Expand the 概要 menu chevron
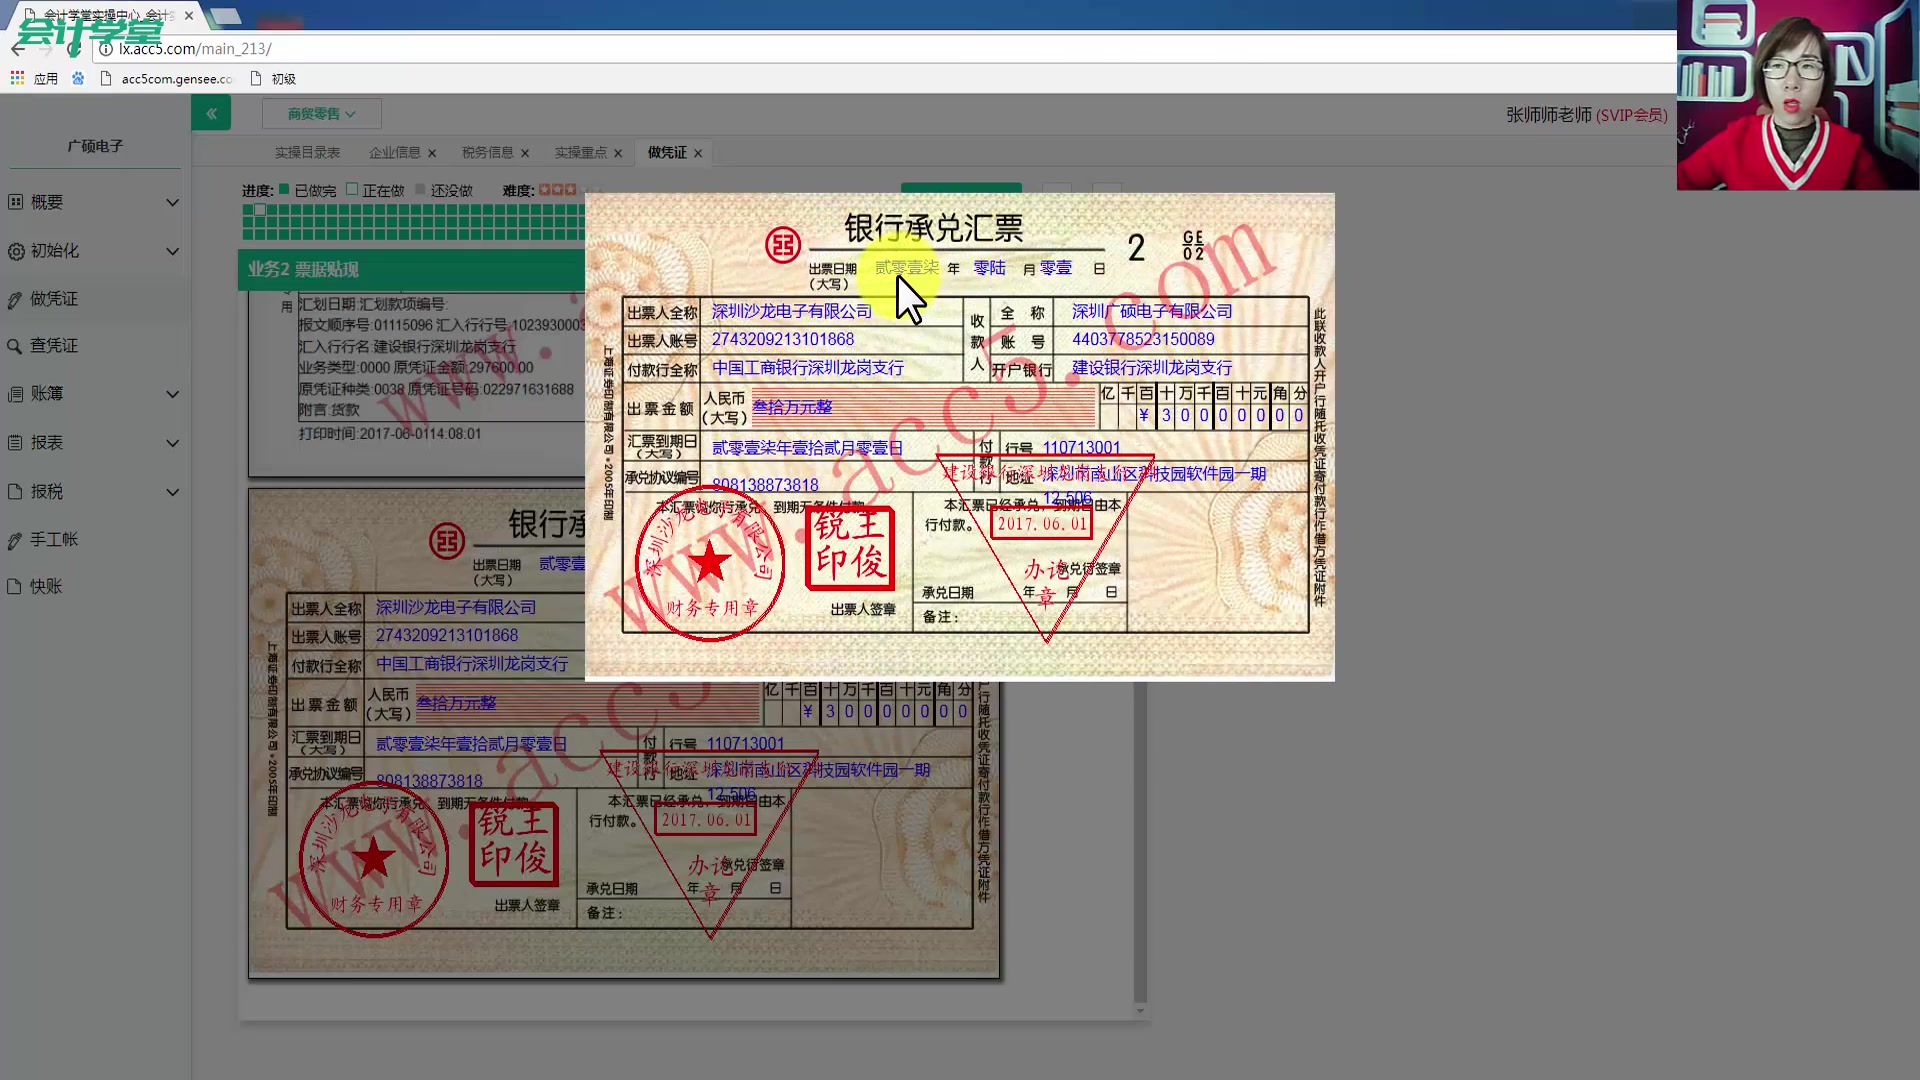This screenshot has height=1080, width=1920. (172, 203)
